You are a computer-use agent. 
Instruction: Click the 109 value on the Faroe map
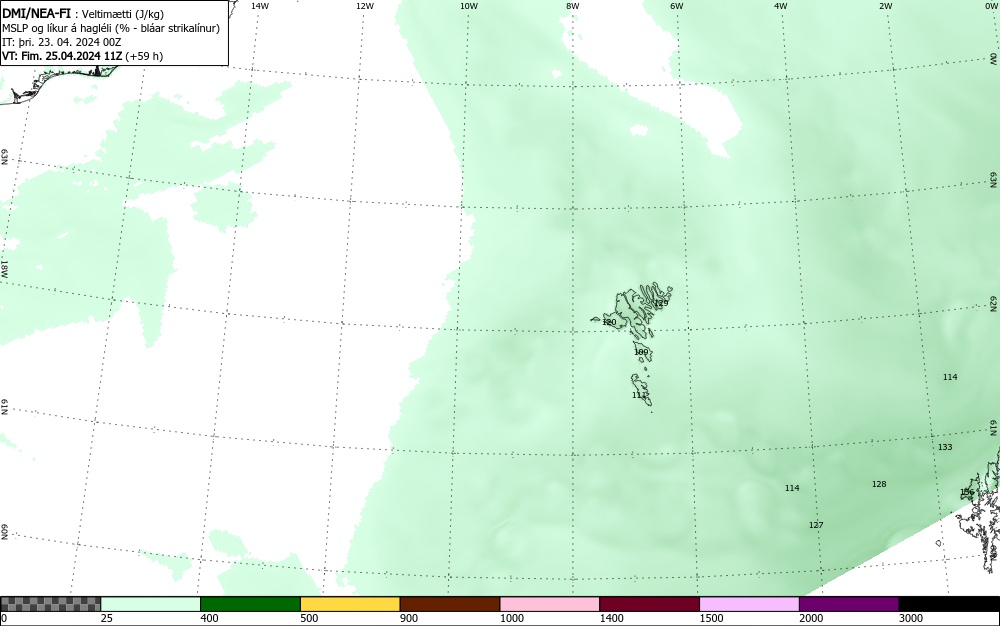point(641,352)
